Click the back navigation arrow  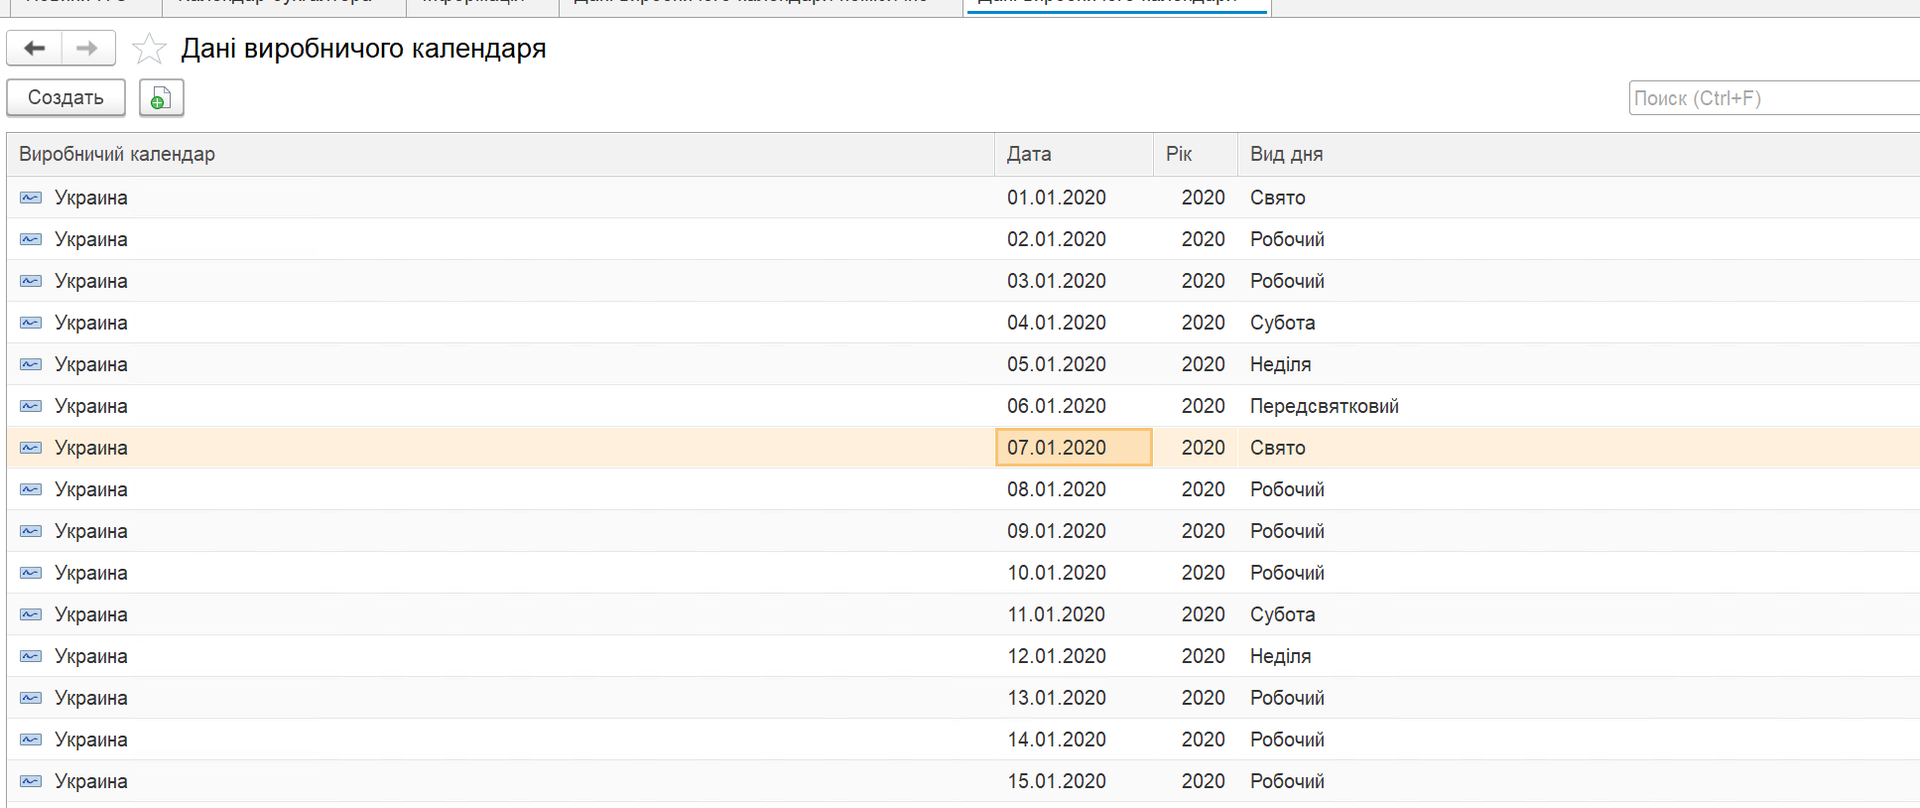[35, 48]
